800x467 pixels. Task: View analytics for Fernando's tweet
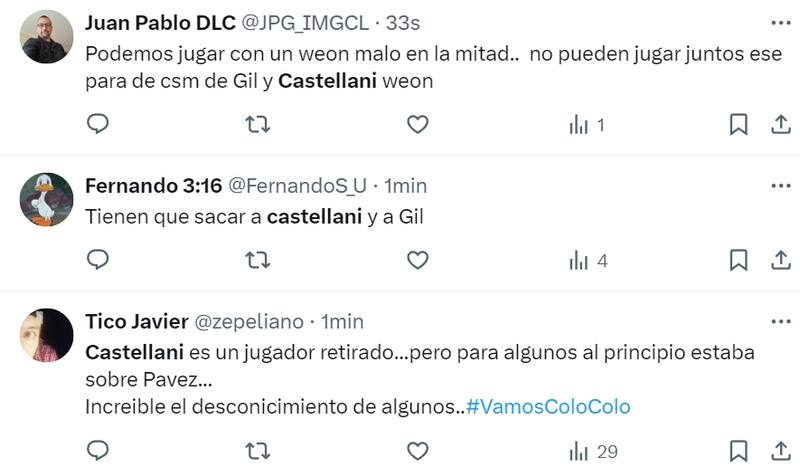(x=588, y=260)
